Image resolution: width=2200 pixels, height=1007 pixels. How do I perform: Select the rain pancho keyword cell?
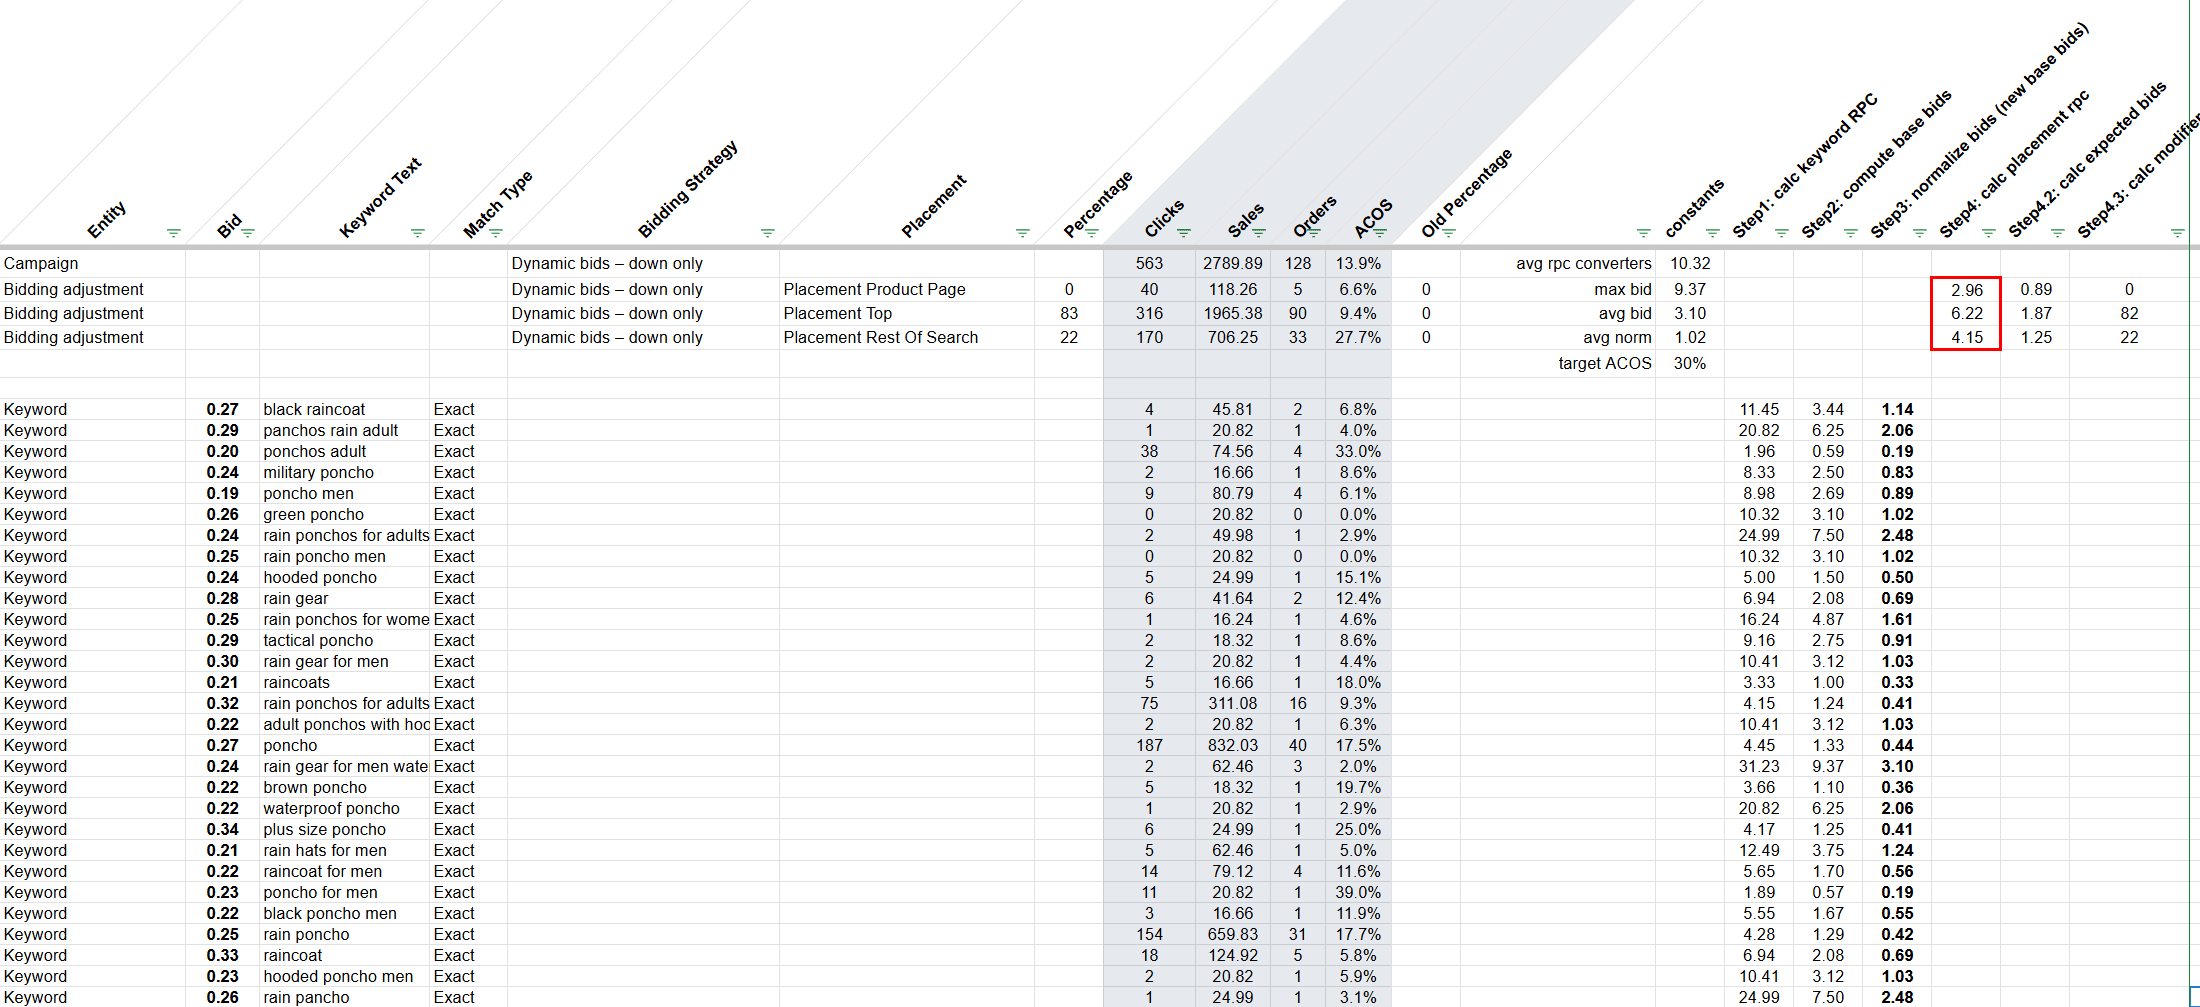click(x=345, y=997)
